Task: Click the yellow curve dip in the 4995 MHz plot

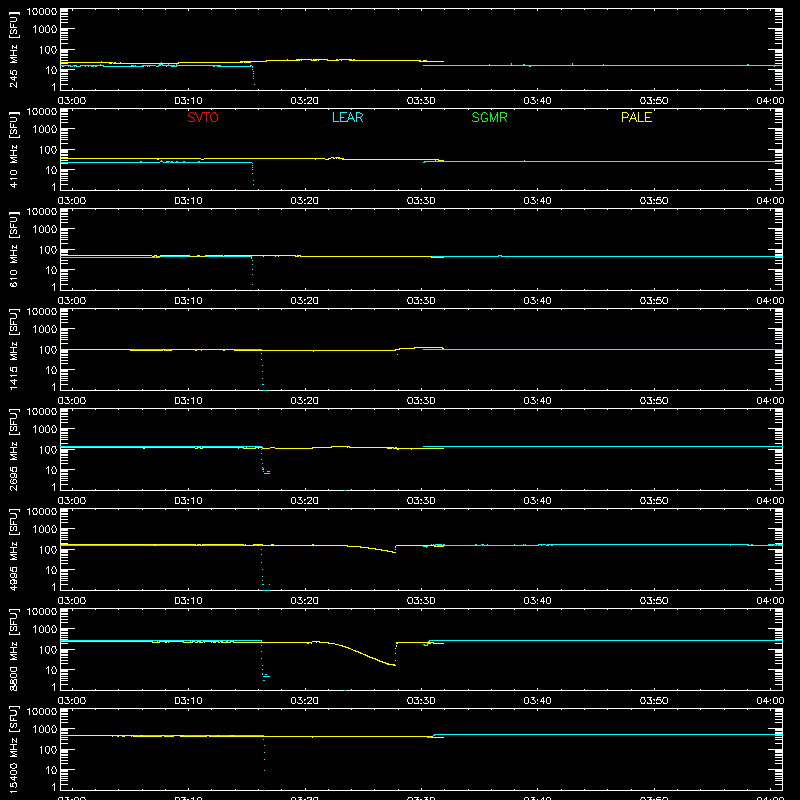Action: pyautogui.click(x=393, y=552)
